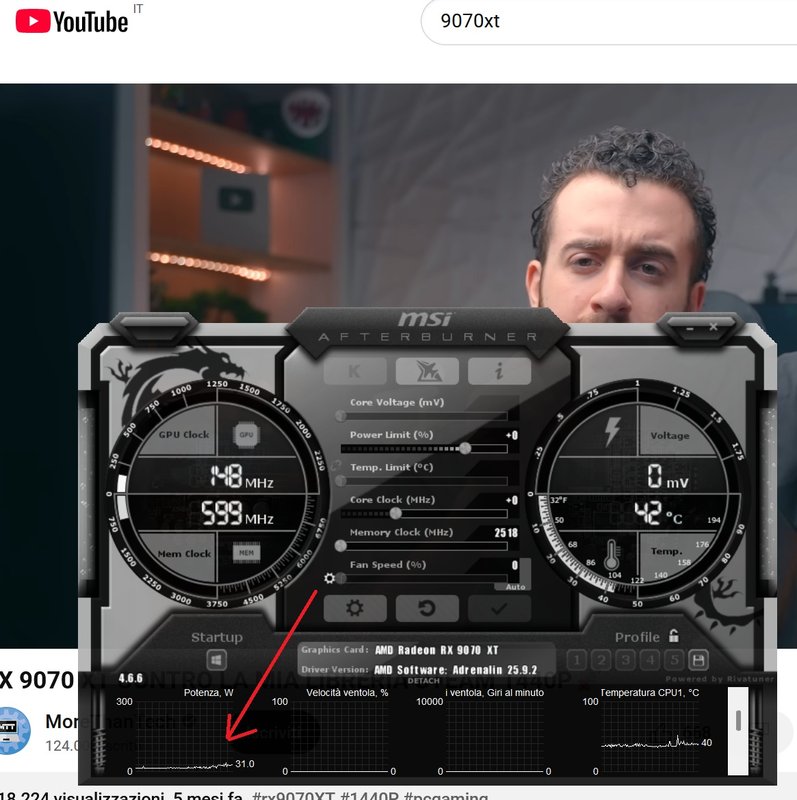The width and height of the screenshot is (797, 800).
Task: Close the Afterburner window
Action: coord(713,327)
